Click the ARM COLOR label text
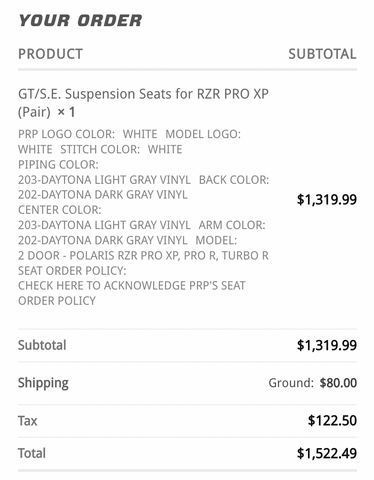 [232, 225]
